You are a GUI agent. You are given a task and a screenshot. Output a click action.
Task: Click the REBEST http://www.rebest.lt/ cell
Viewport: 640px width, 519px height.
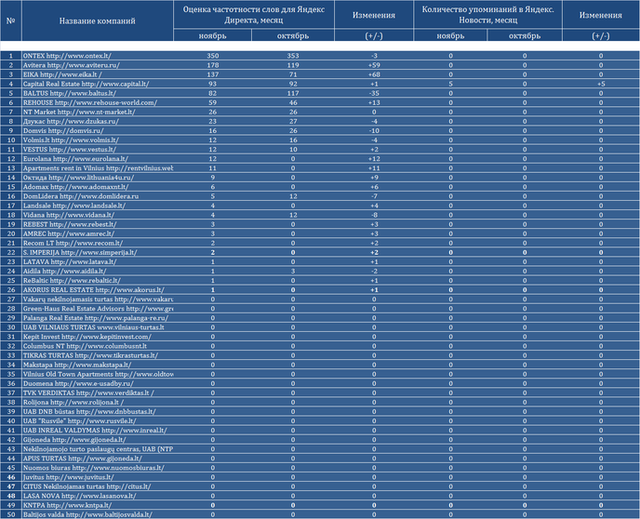[x=97, y=224]
